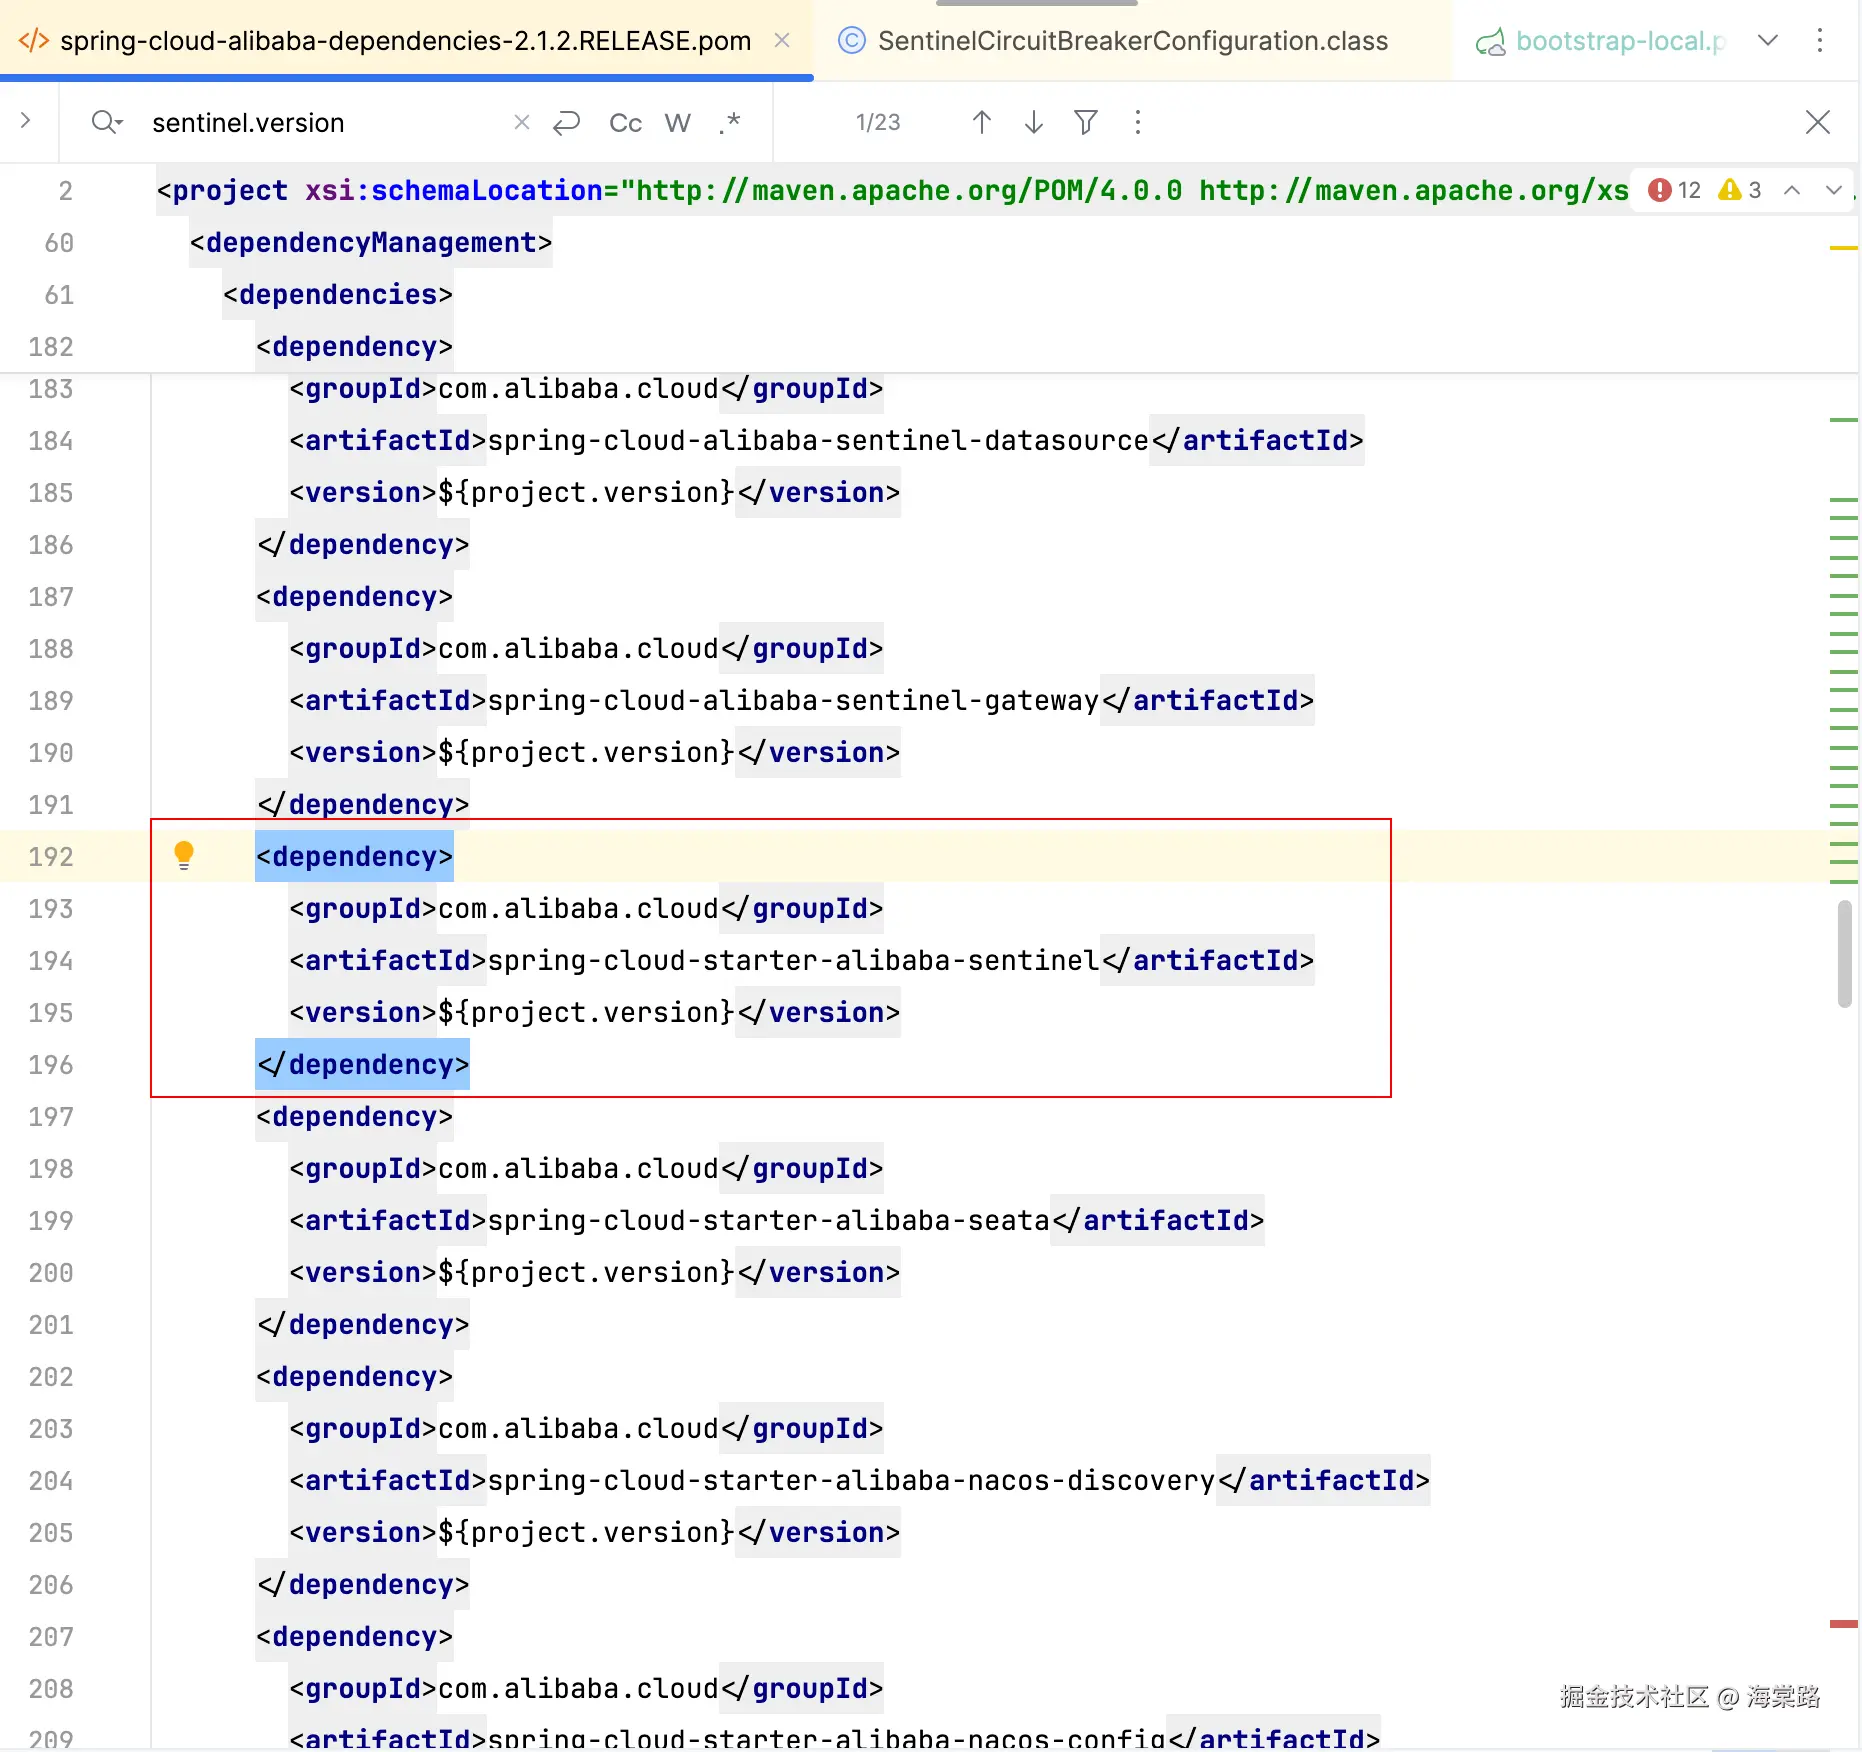1862x1752 pixels.
Task: Click the dependency tag on line 207
Action: click(355, 1637)
